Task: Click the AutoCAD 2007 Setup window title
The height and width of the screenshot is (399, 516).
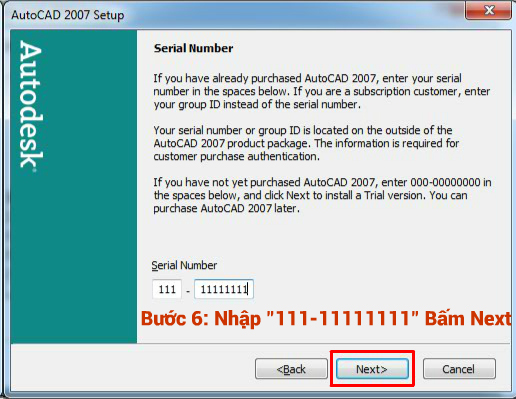Action: click(x=68, y=15)
